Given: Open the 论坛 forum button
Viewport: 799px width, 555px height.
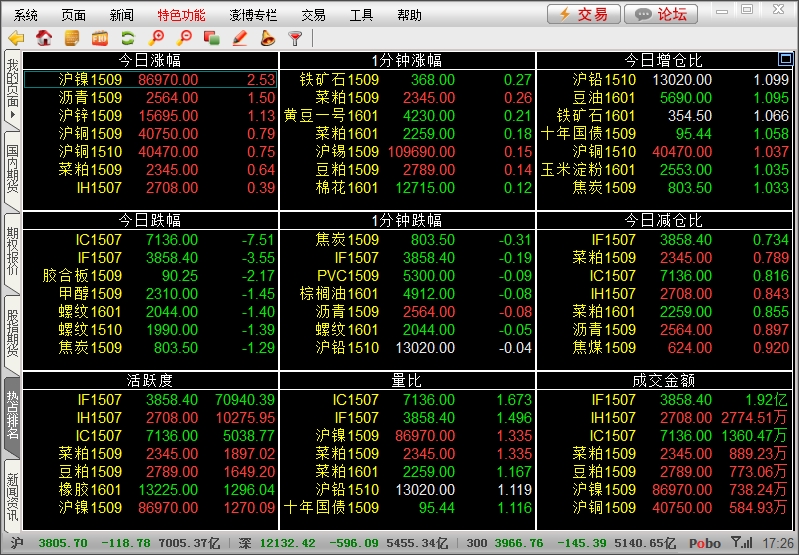Looking at the screenshot, I should click(661, 14).
